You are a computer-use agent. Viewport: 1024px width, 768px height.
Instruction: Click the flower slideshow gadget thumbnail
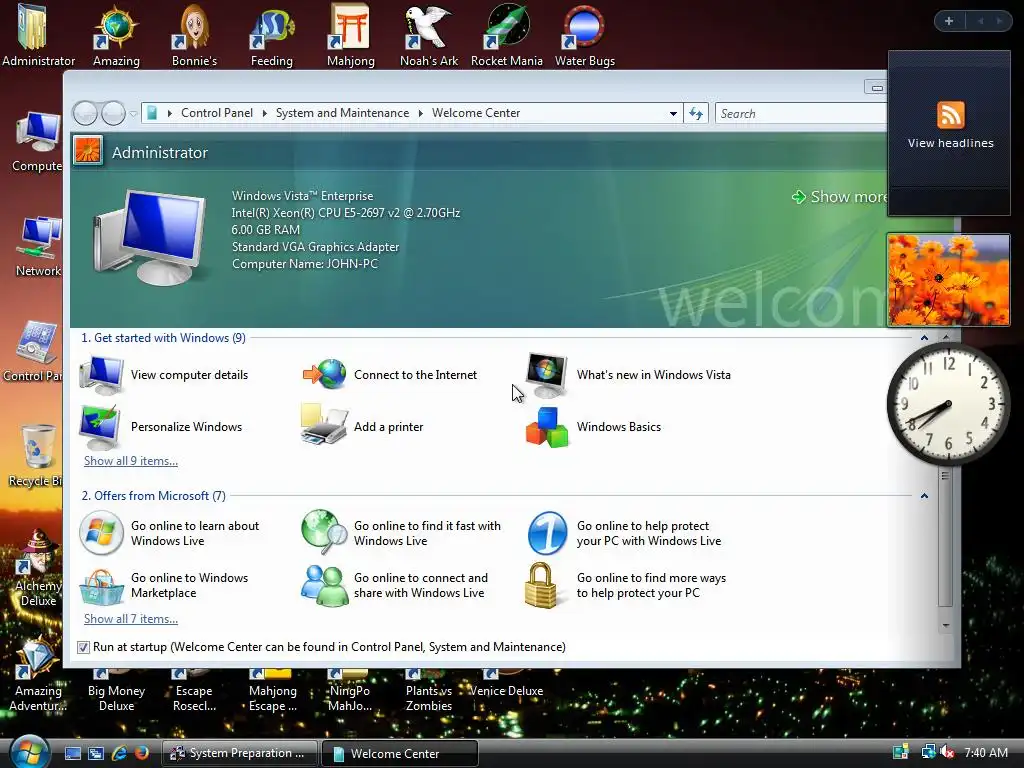pyautogui.click(x=948, y=280)
